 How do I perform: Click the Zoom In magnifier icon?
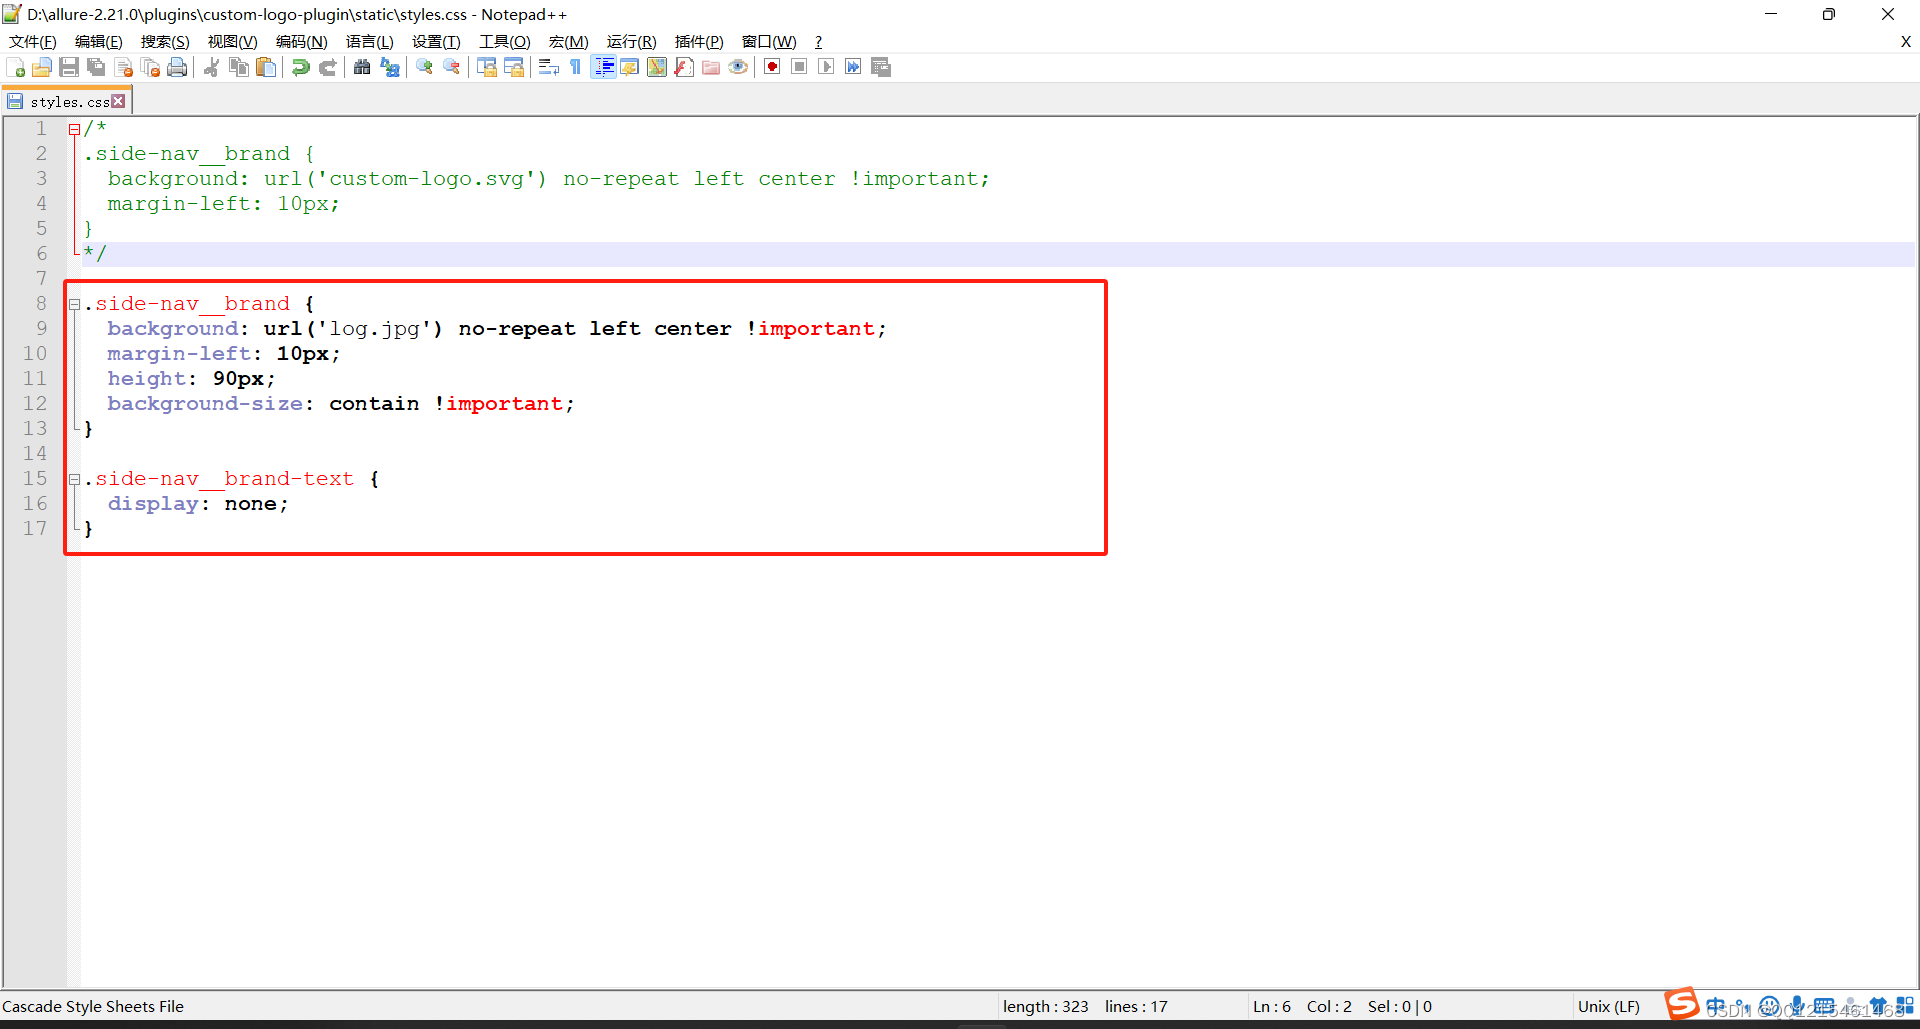[x=425, y=67]
